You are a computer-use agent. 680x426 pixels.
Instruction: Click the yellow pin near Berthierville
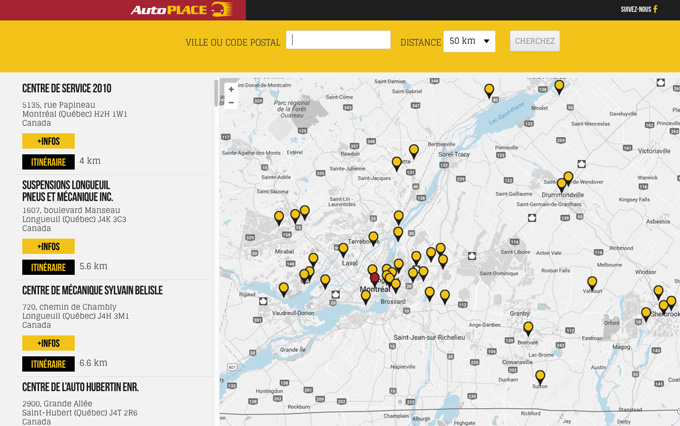[x=414, y=151]
